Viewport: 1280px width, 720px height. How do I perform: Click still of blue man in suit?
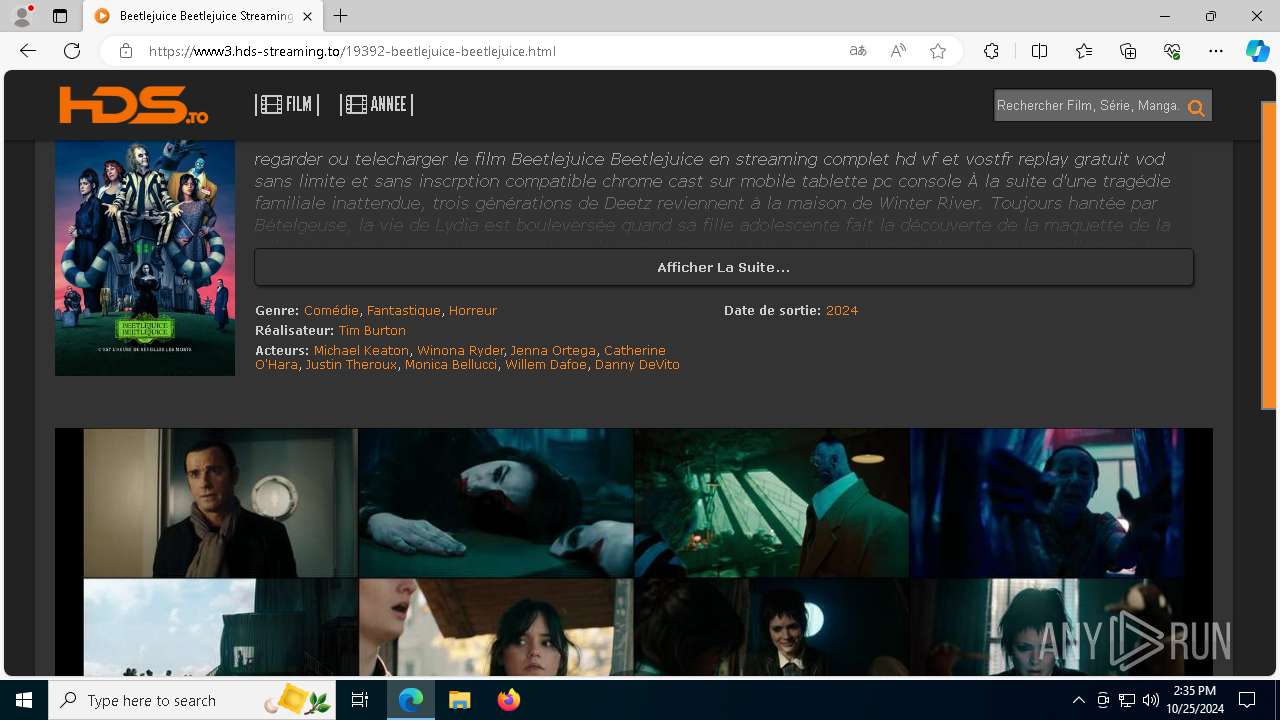tap(772, 503)
